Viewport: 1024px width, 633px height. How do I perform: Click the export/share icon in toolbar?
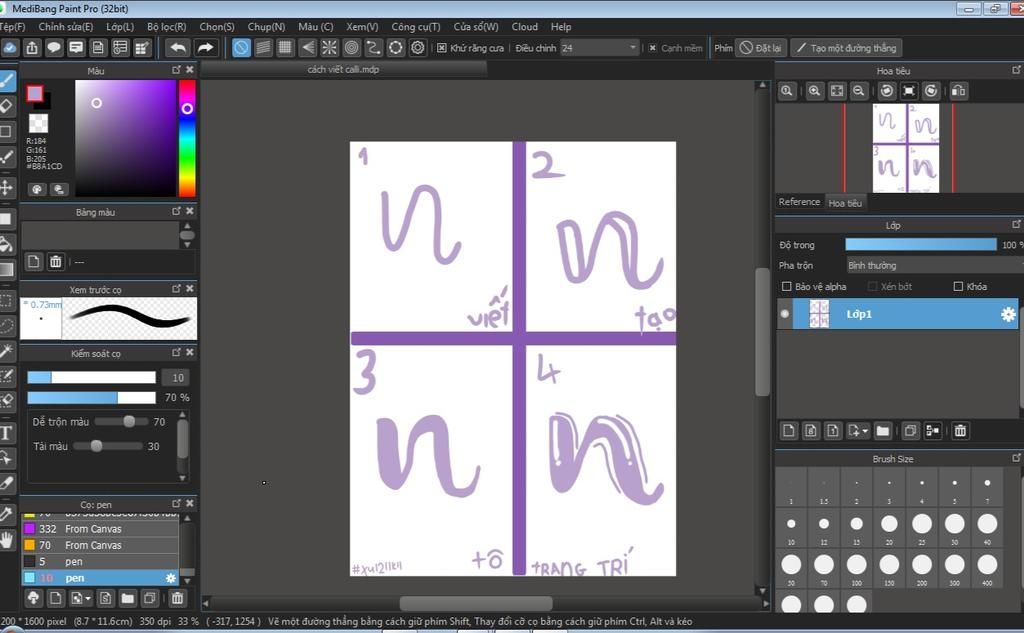[32, 48]
